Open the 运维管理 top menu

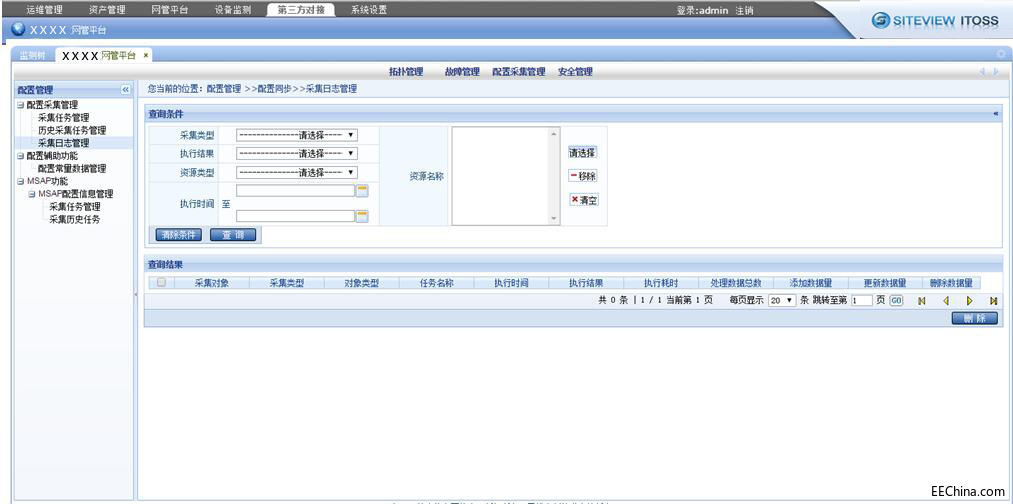click(44, 10)
